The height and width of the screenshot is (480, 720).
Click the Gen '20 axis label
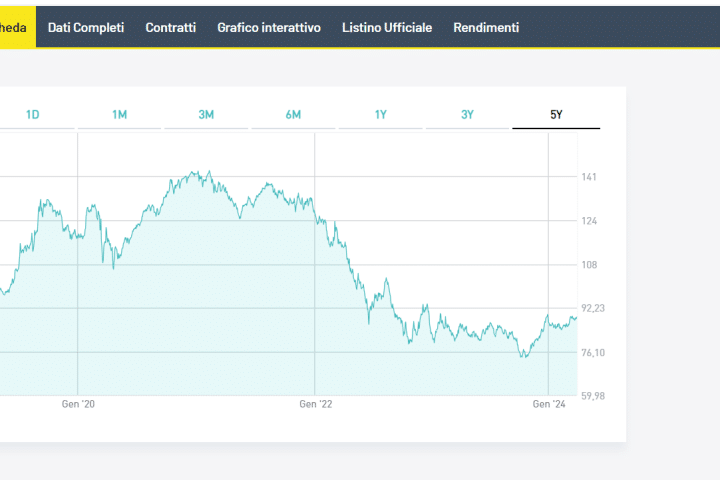point(78,404)
